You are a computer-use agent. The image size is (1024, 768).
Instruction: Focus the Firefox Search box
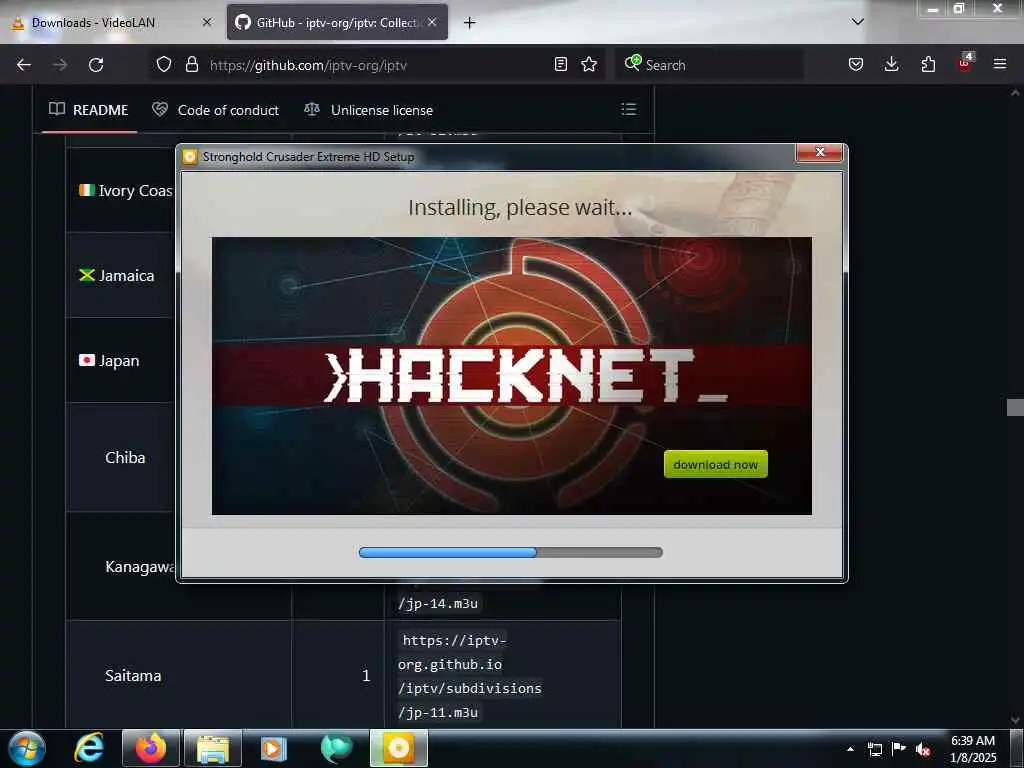coord(709,65)
